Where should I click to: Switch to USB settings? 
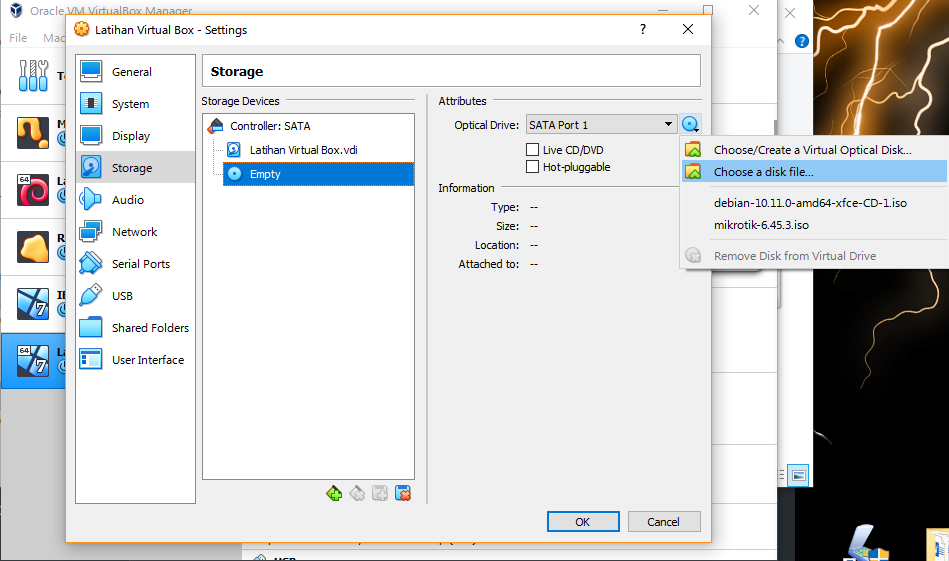coord(122,296)
